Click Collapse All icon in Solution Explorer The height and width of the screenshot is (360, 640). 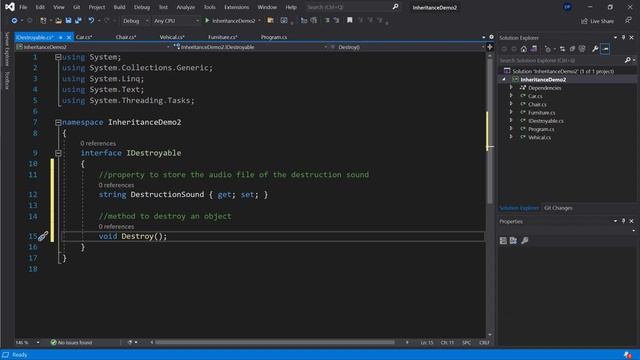(x=572, y=49)
